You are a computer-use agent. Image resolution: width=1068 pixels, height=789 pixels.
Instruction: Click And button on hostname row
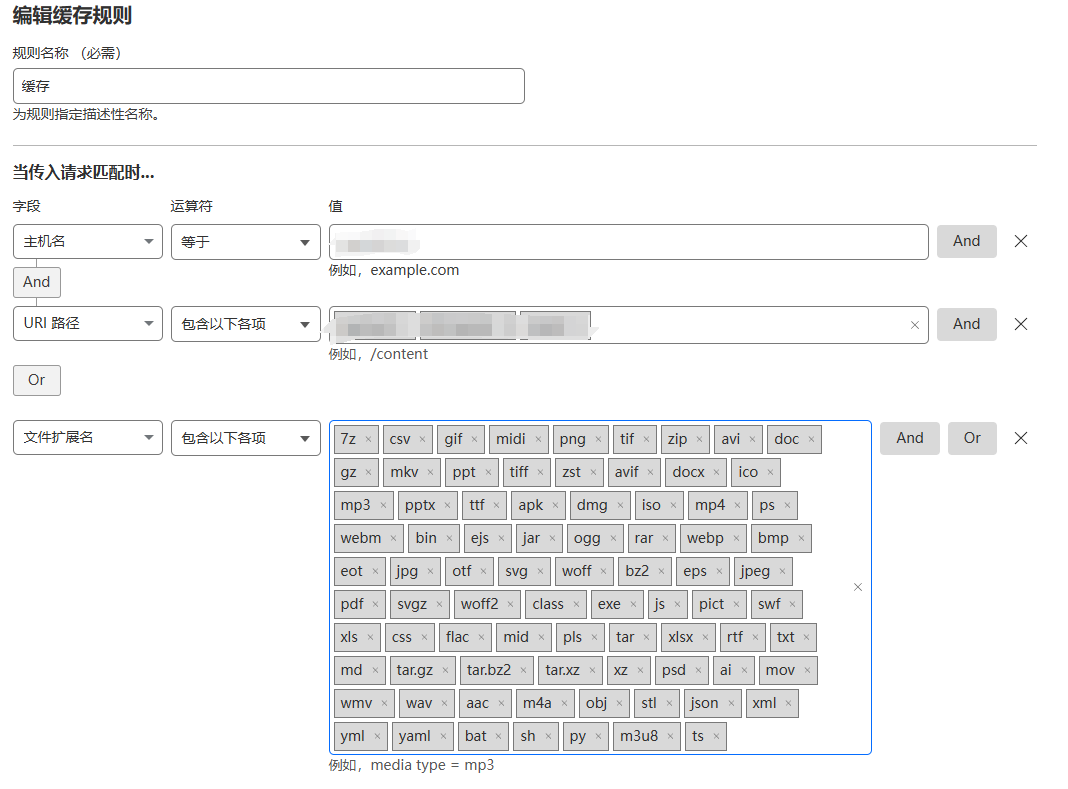(967, 241)
